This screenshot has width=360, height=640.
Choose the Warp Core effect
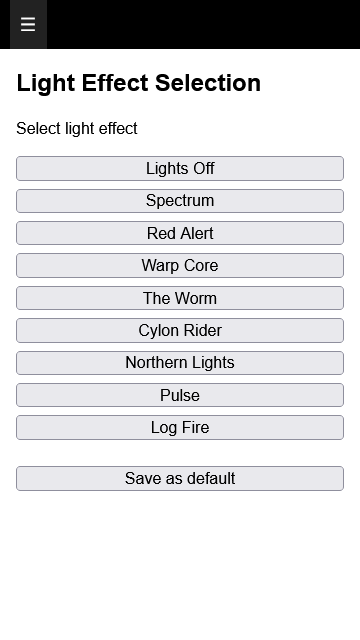(x=180, y=265)
